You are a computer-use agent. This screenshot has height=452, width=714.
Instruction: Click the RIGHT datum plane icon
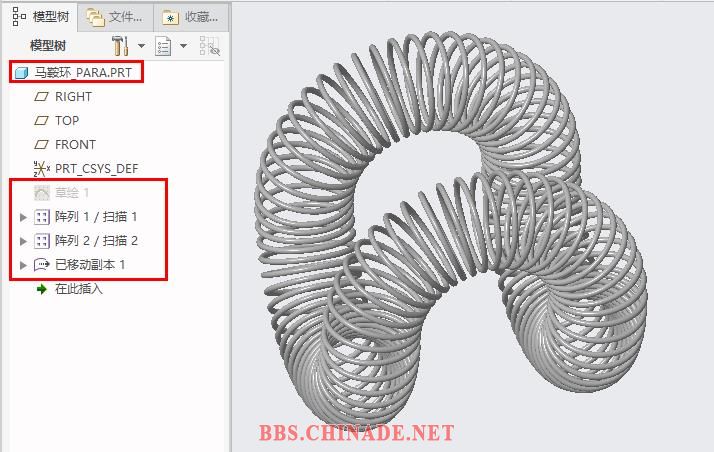click(x=42, y=97)
